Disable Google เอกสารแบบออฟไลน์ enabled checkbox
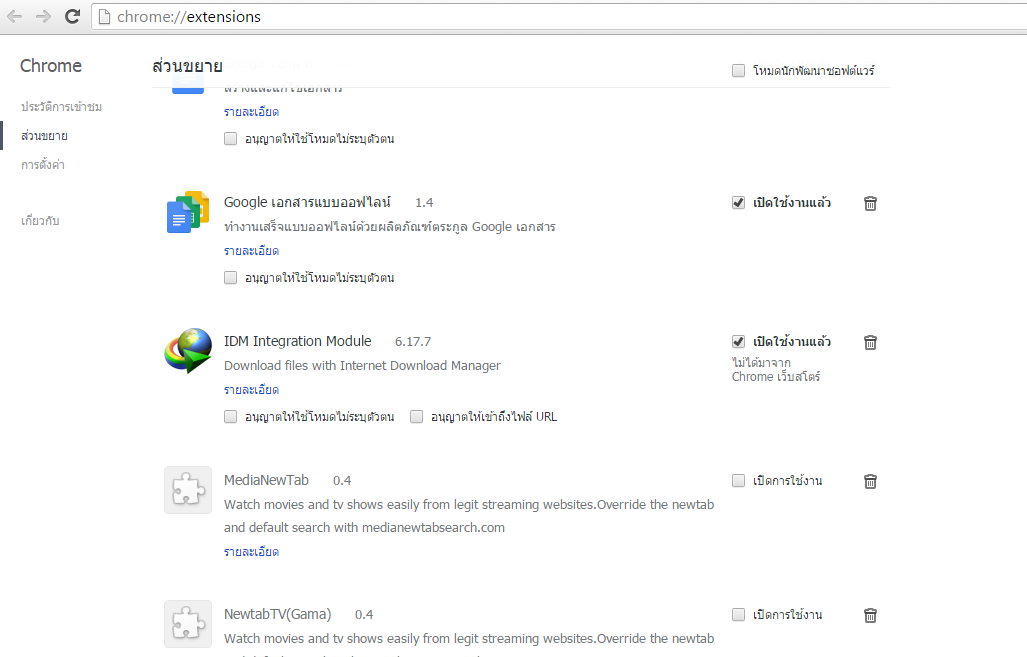Screen dimensions: 1027x657 coord(738,202)
